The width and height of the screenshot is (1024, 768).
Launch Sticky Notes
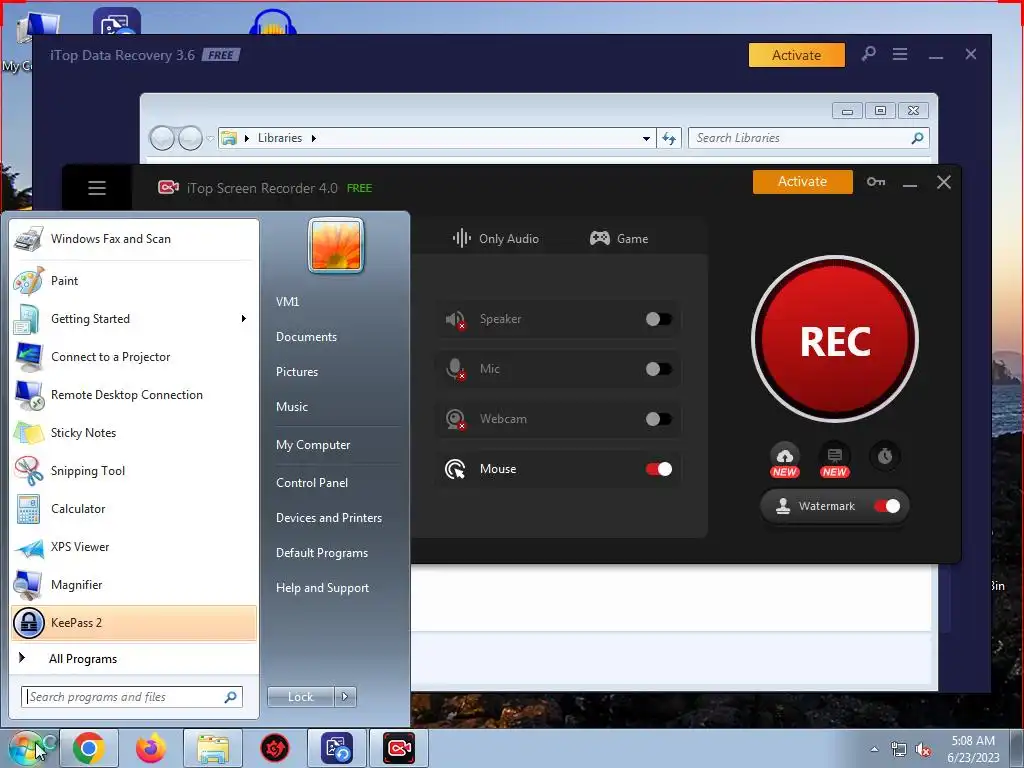[134, 433]
